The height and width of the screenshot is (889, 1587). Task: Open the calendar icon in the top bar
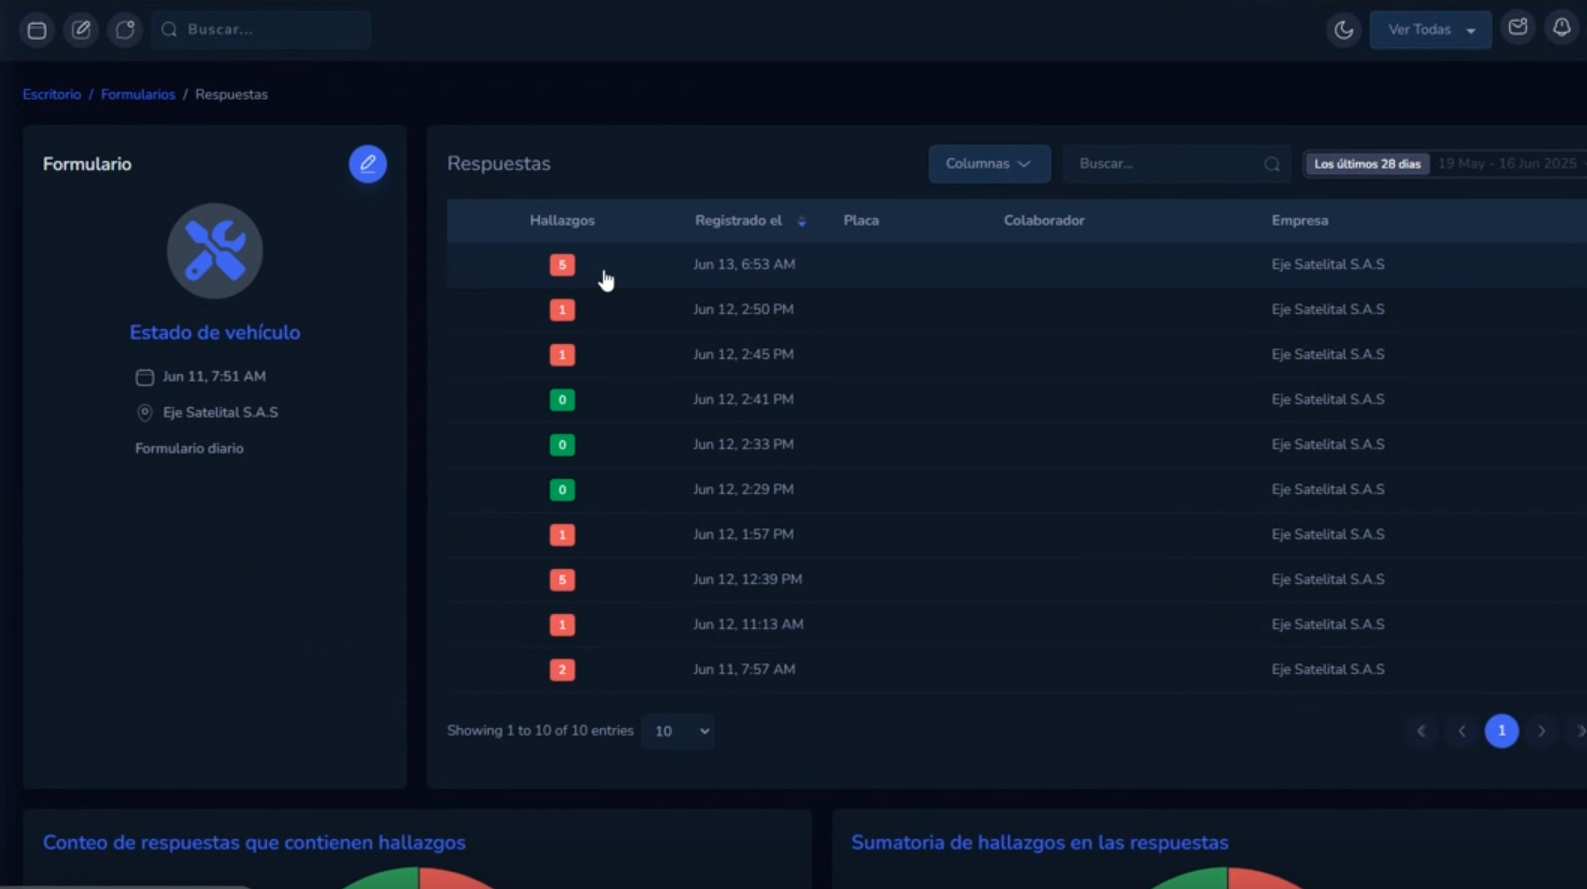[37, 30]
